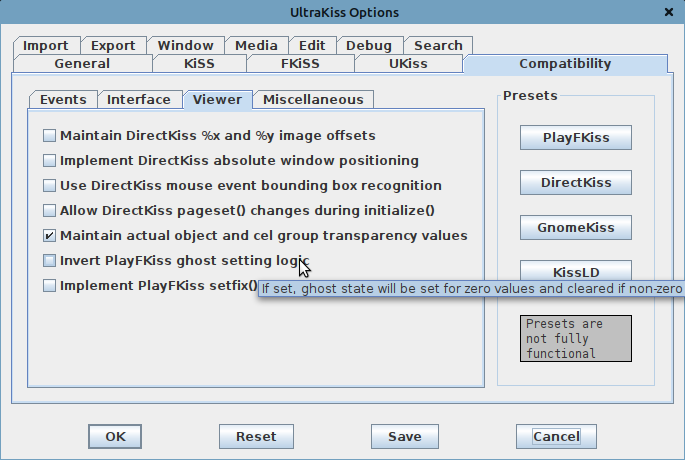Go to the Import tab
685x460 pixels.
click(46, 45)
